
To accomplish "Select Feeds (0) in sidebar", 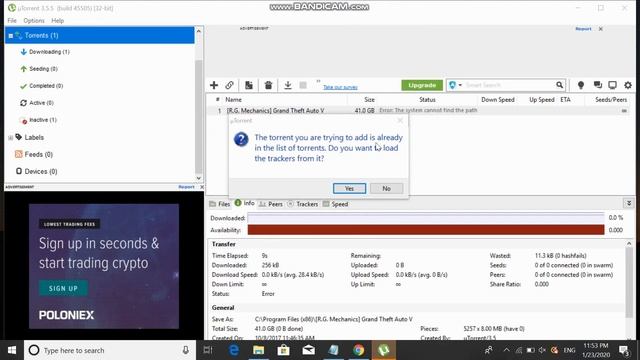I will tap(39, 154).
